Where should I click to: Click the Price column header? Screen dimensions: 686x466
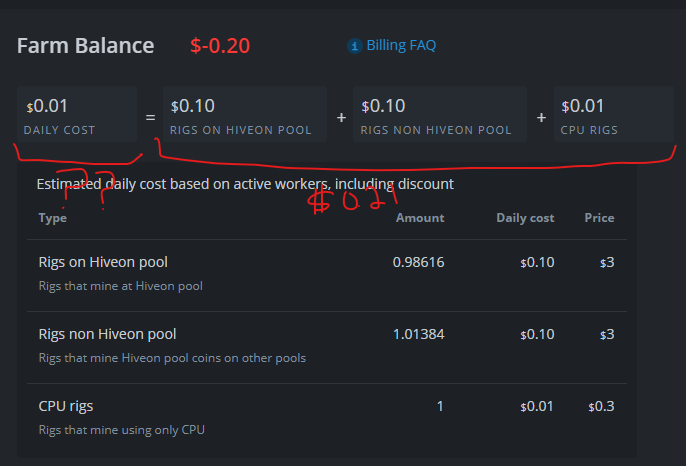(599, 218)
